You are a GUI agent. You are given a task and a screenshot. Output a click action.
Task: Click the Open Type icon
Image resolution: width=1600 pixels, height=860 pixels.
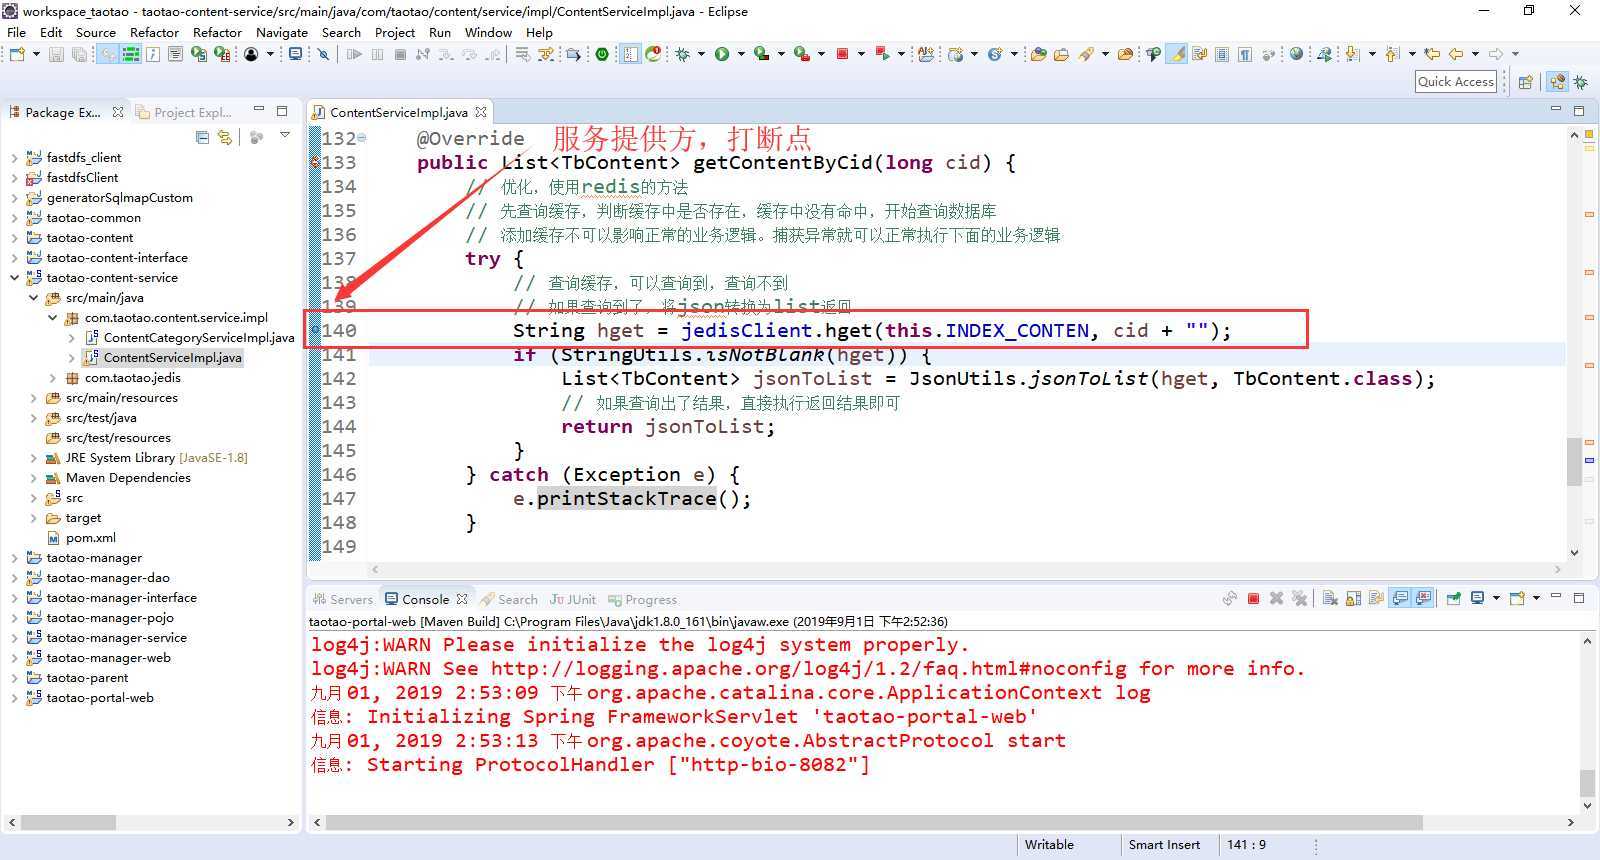[x=1039, y=54]
